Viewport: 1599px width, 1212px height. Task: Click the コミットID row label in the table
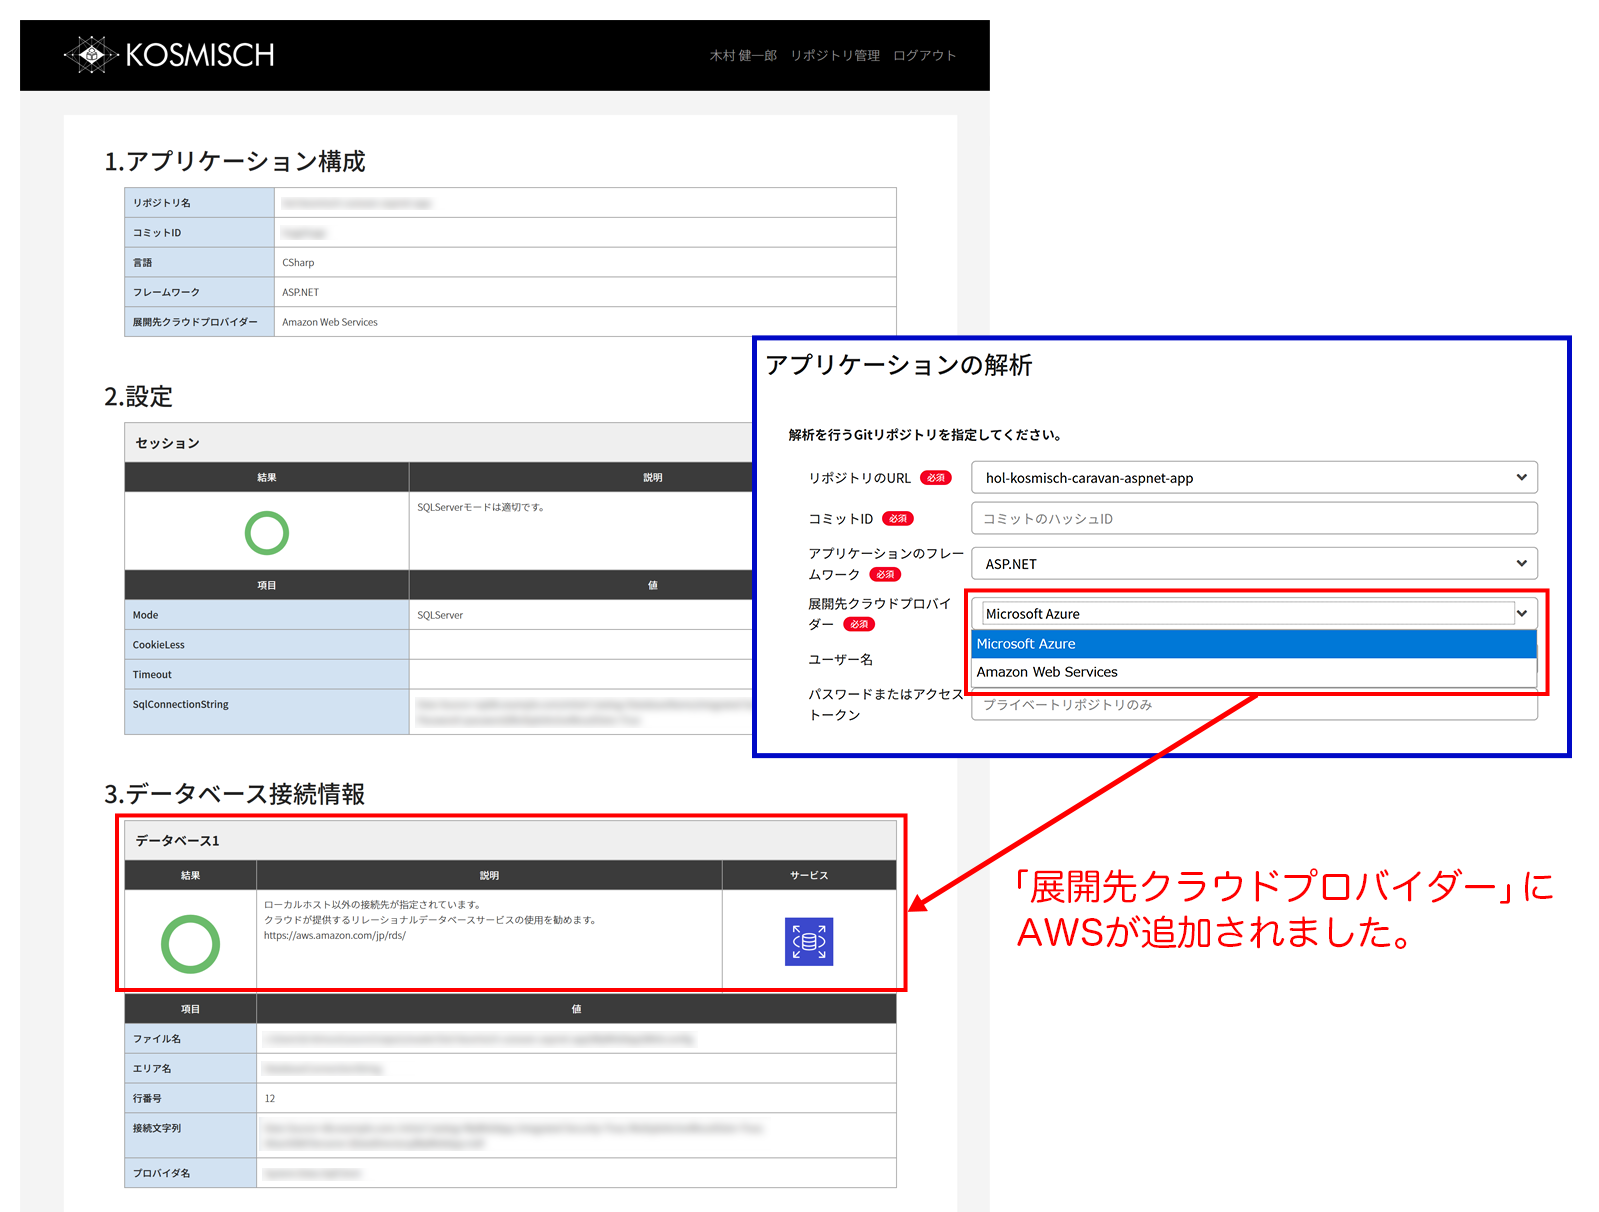click(x=199, y=233)
